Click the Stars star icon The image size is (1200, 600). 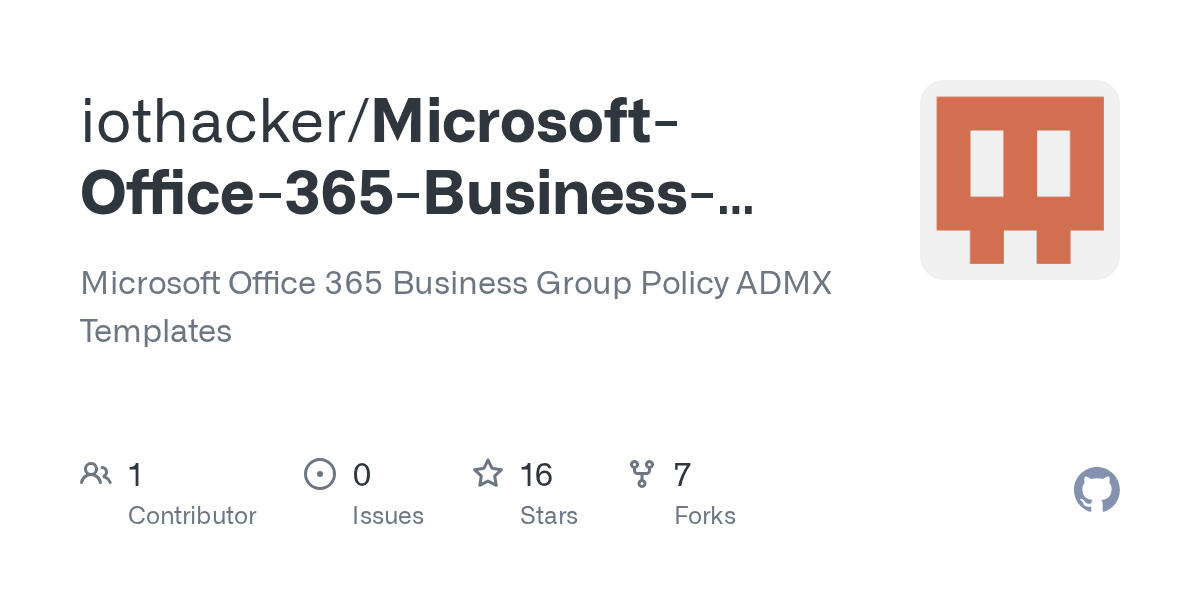coord(488,473)
